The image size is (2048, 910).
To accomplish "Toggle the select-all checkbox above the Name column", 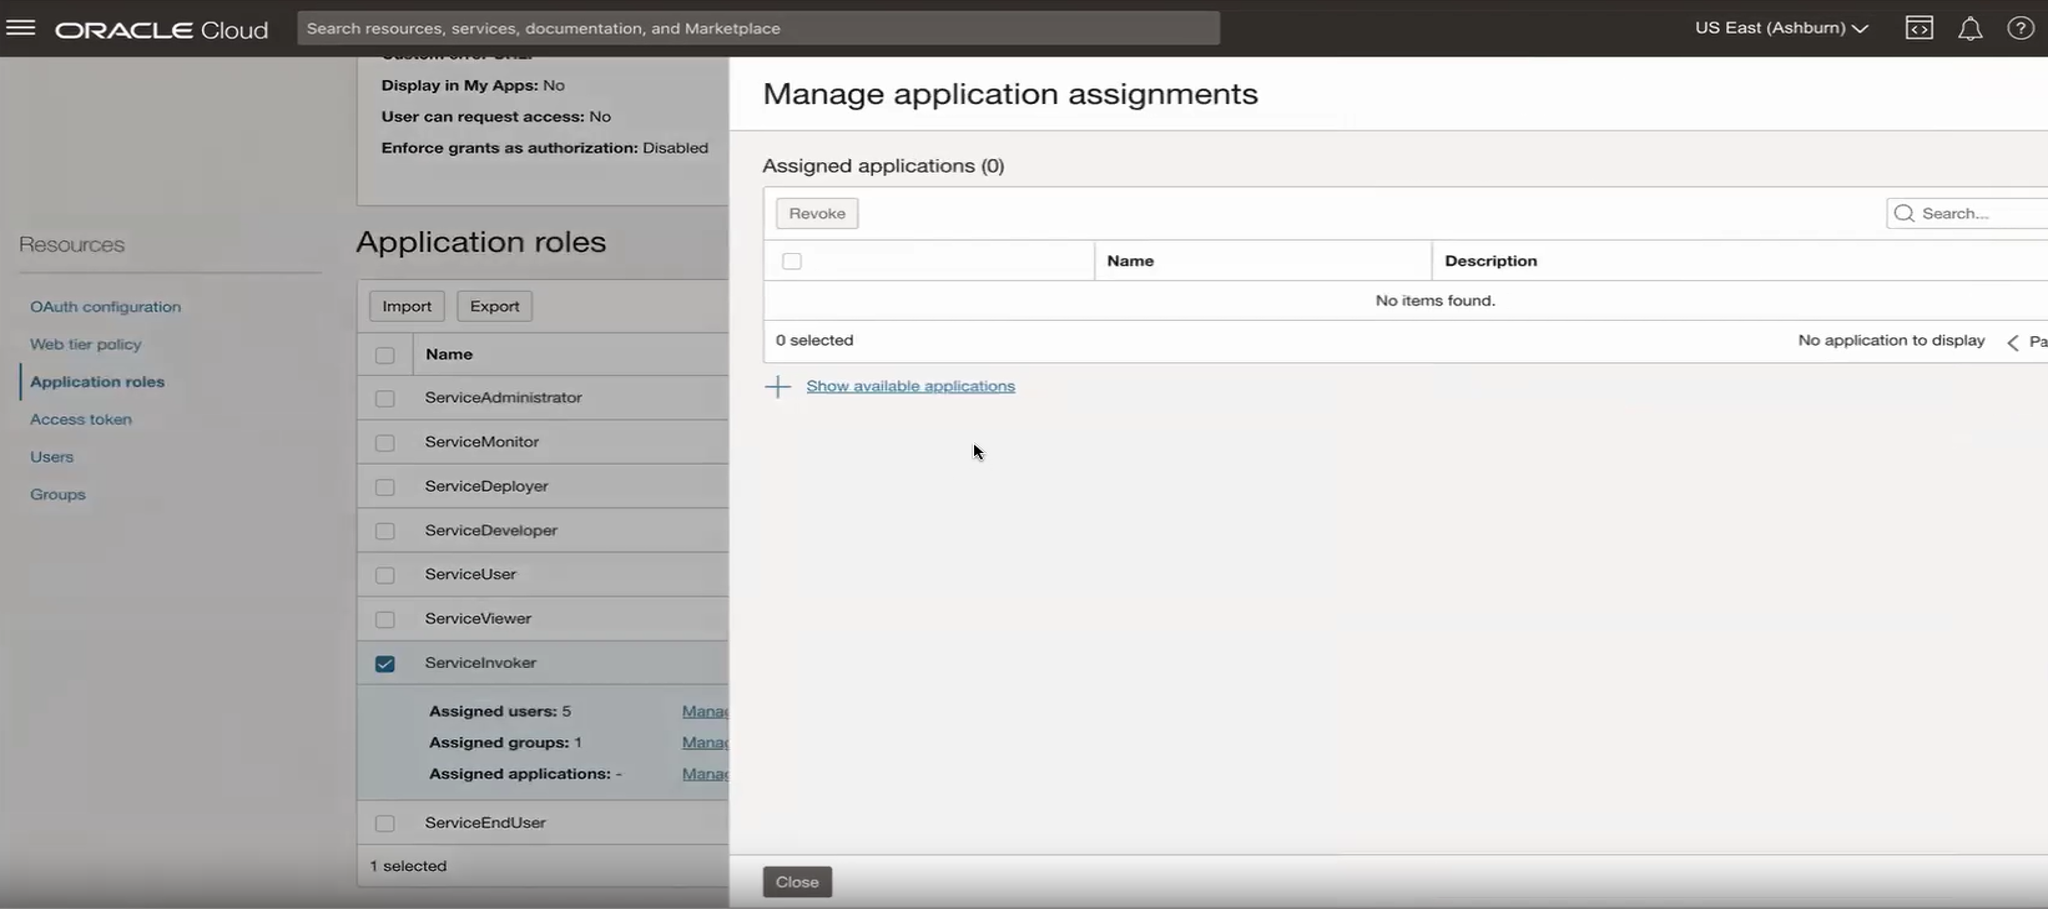I will point(791,260).
